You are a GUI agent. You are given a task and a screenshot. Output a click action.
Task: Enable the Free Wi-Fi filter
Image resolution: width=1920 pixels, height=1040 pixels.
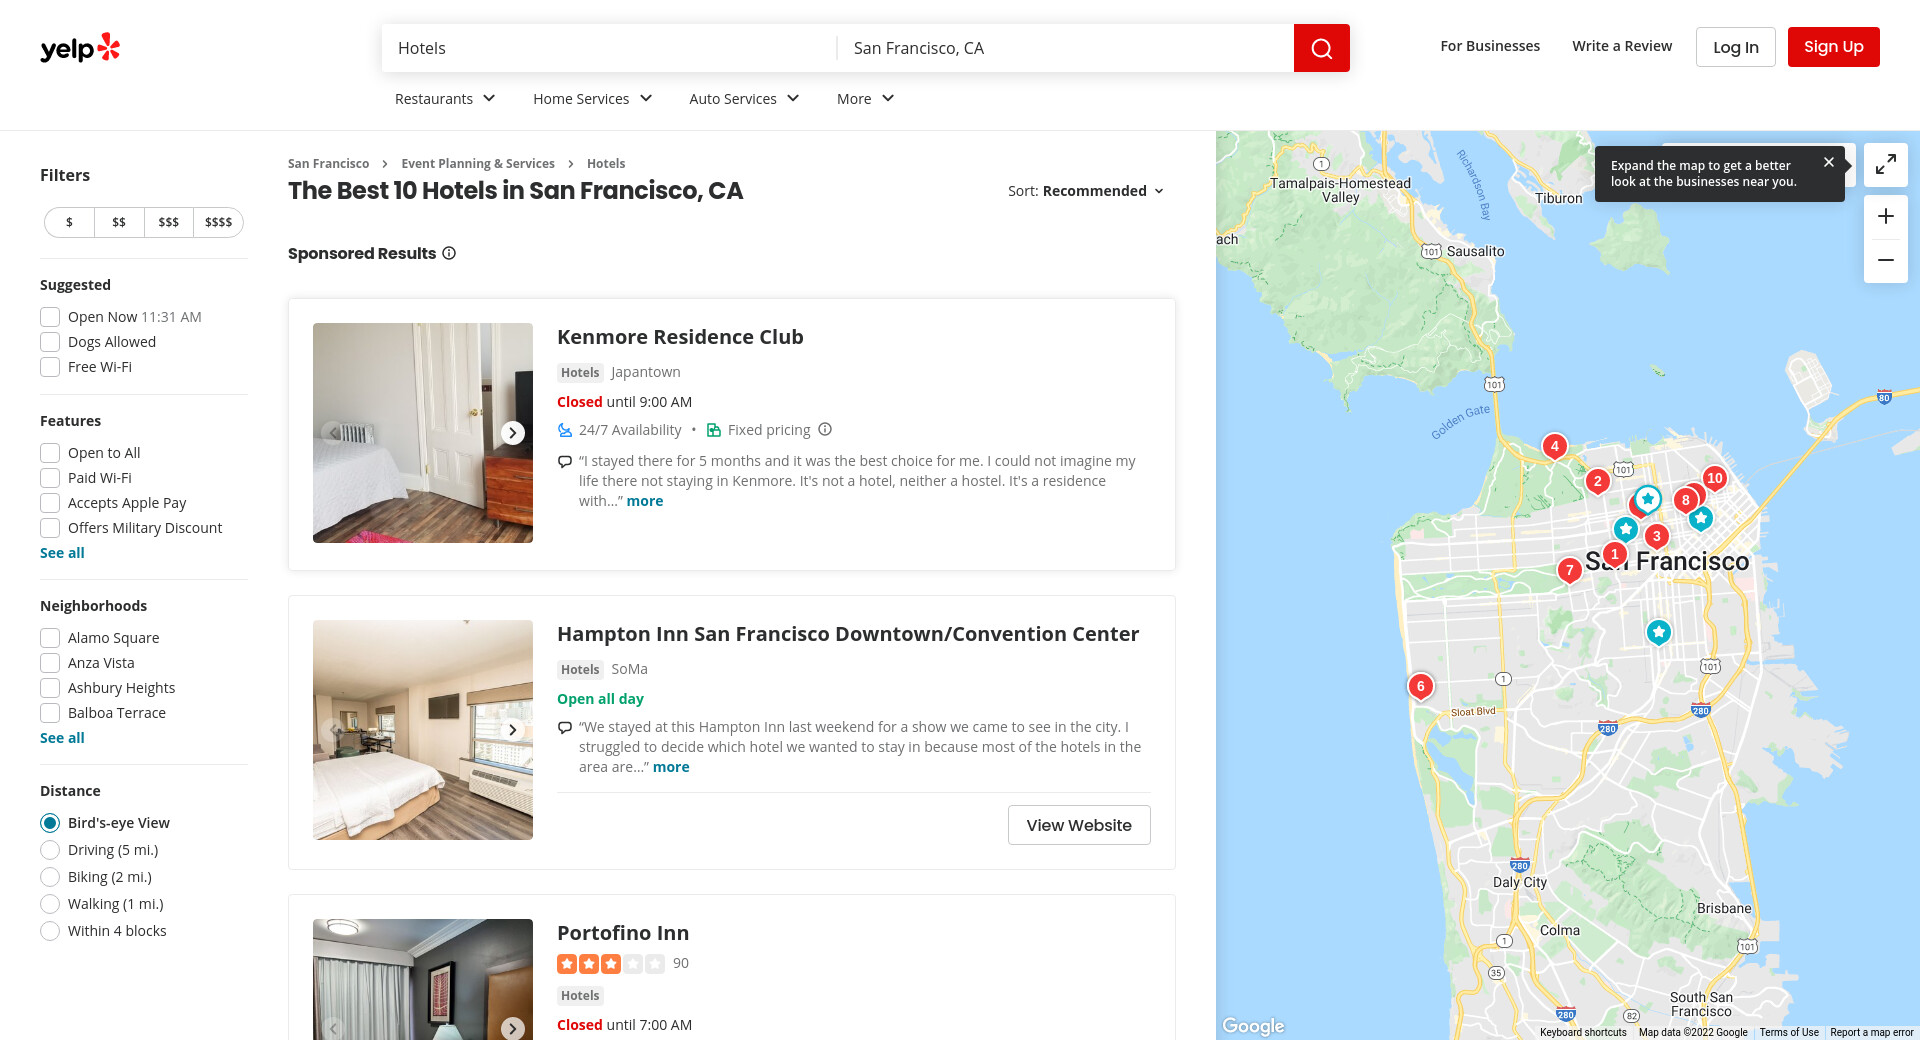[x=50, y=367]
